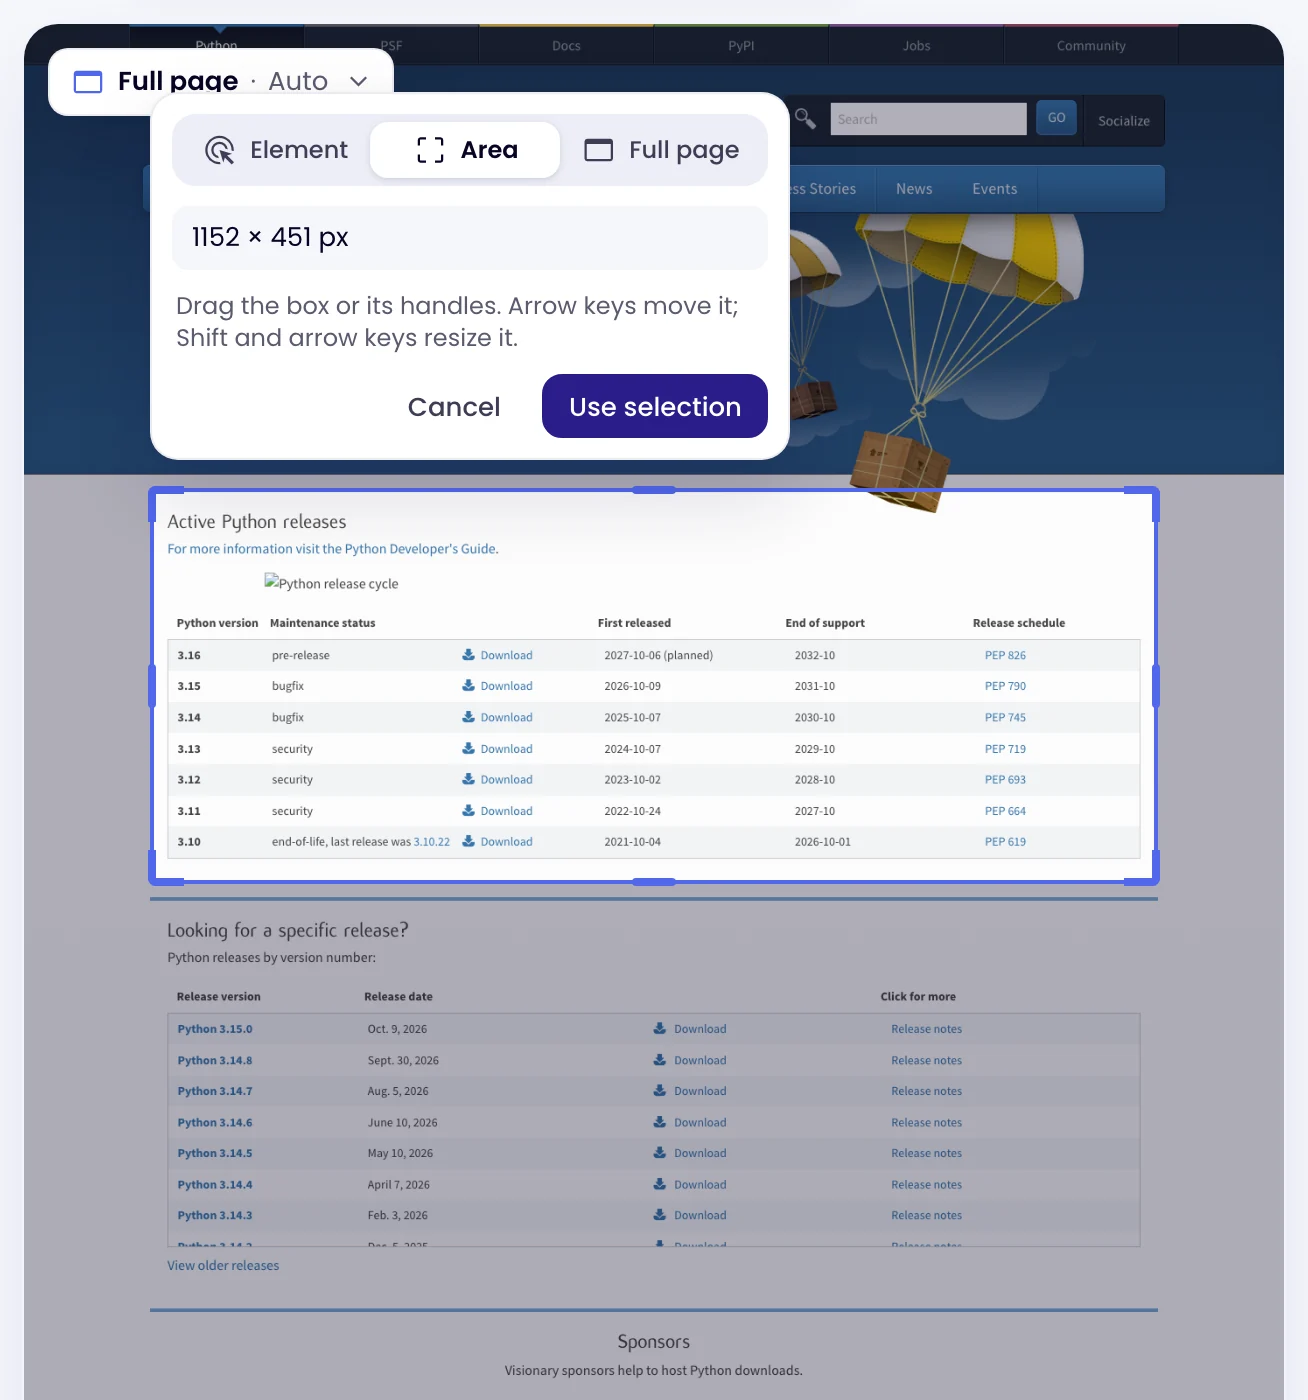
Task: Click download icon in the 3.15 bugfix row
Action: [x=468, y=686]
